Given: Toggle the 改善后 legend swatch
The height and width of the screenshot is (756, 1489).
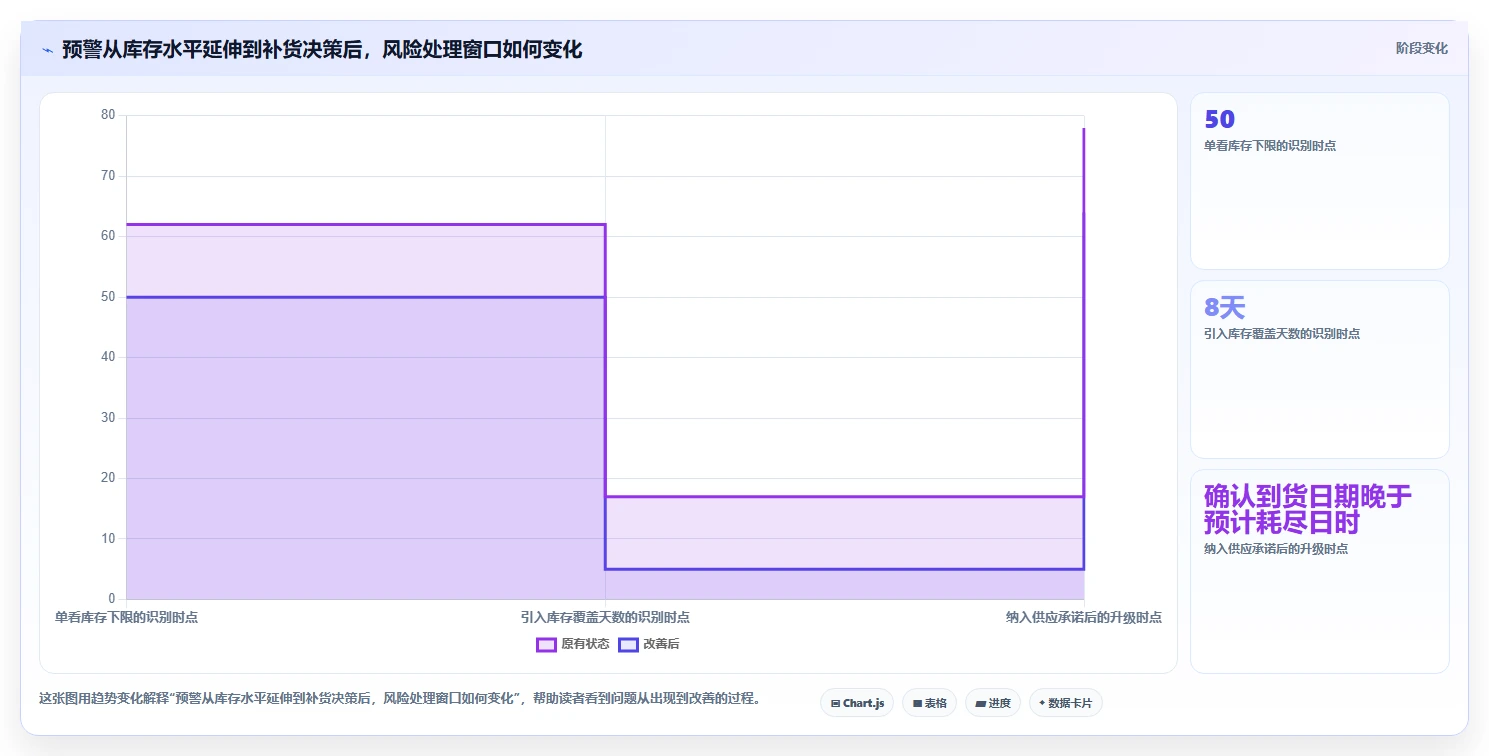Looking at the screenshot, I should pyautogui.click(x=628, y=645).
